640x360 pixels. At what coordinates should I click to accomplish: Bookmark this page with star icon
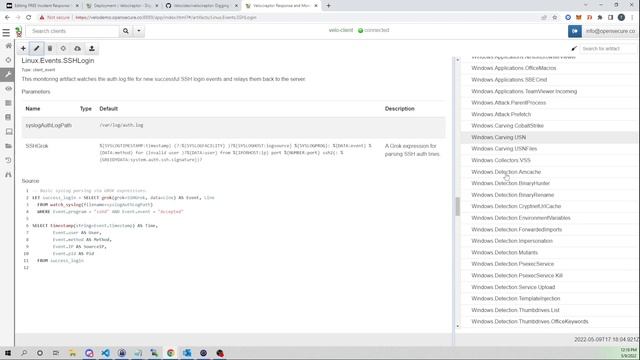(555, 18)
